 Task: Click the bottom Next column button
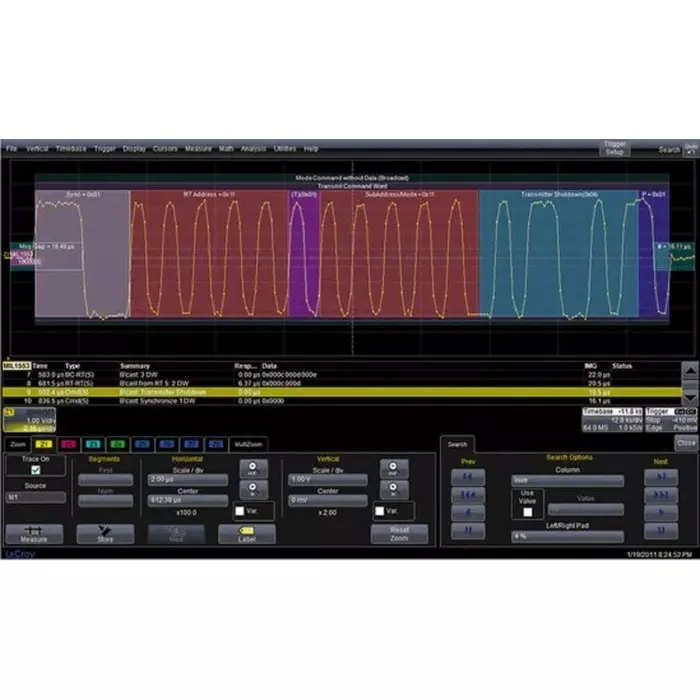(x=661, y=530)
